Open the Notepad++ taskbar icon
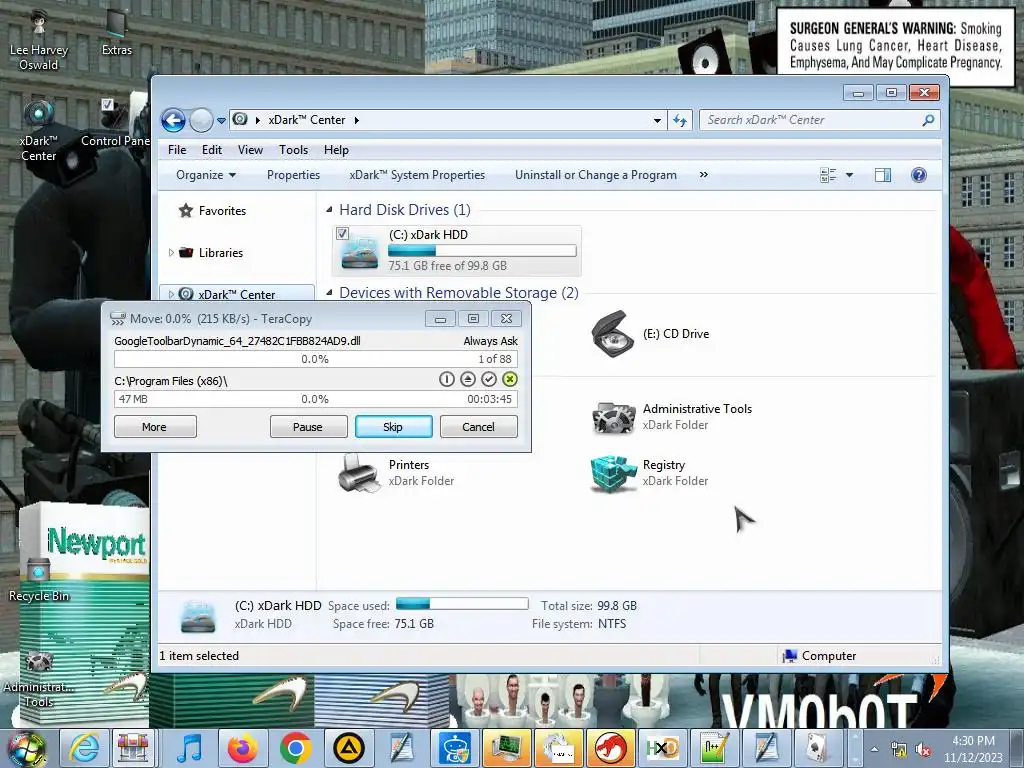Image resolution: width=1024 pixels, height=768 pixels. [714, 748]
